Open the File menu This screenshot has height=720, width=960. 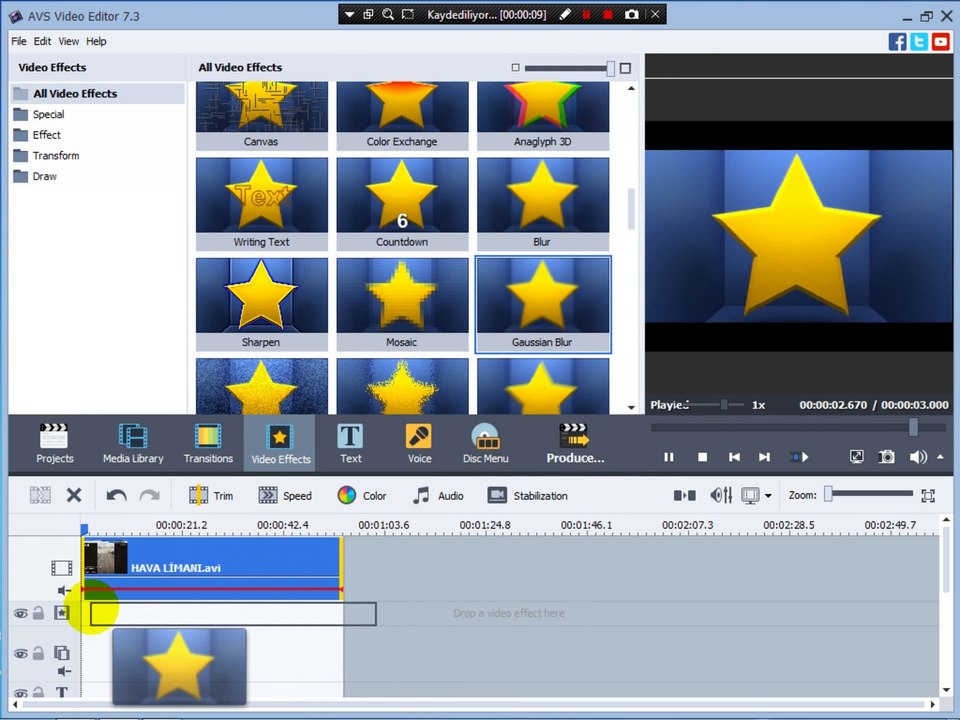point(19,41)
